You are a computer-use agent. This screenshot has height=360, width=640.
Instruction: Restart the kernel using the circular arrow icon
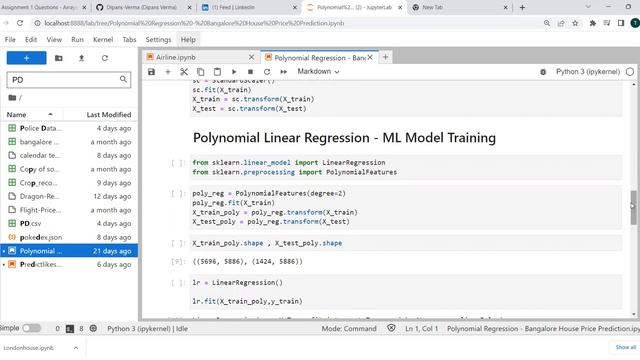pyautogui.click(x=267, y=72)
